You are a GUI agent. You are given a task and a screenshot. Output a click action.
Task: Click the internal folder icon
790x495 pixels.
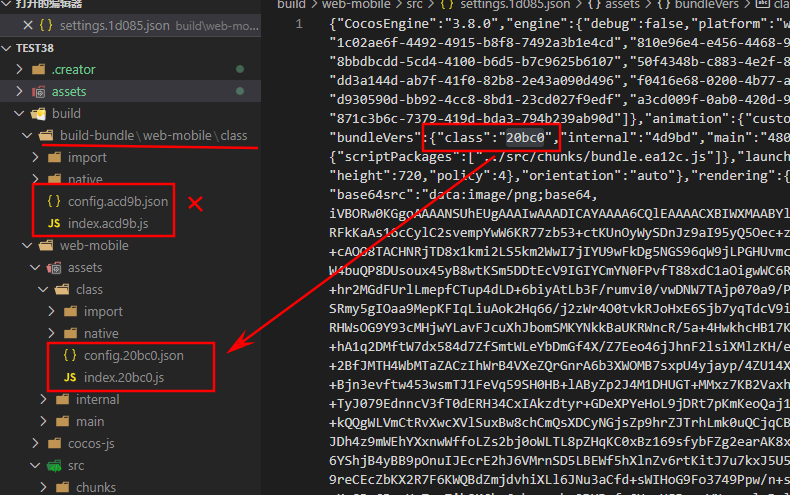tap(62, 400)
